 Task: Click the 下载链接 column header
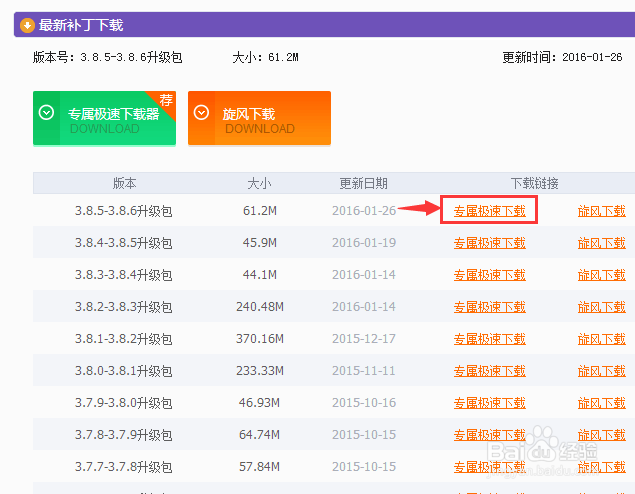pyautogui.click(x=535, y=183)
